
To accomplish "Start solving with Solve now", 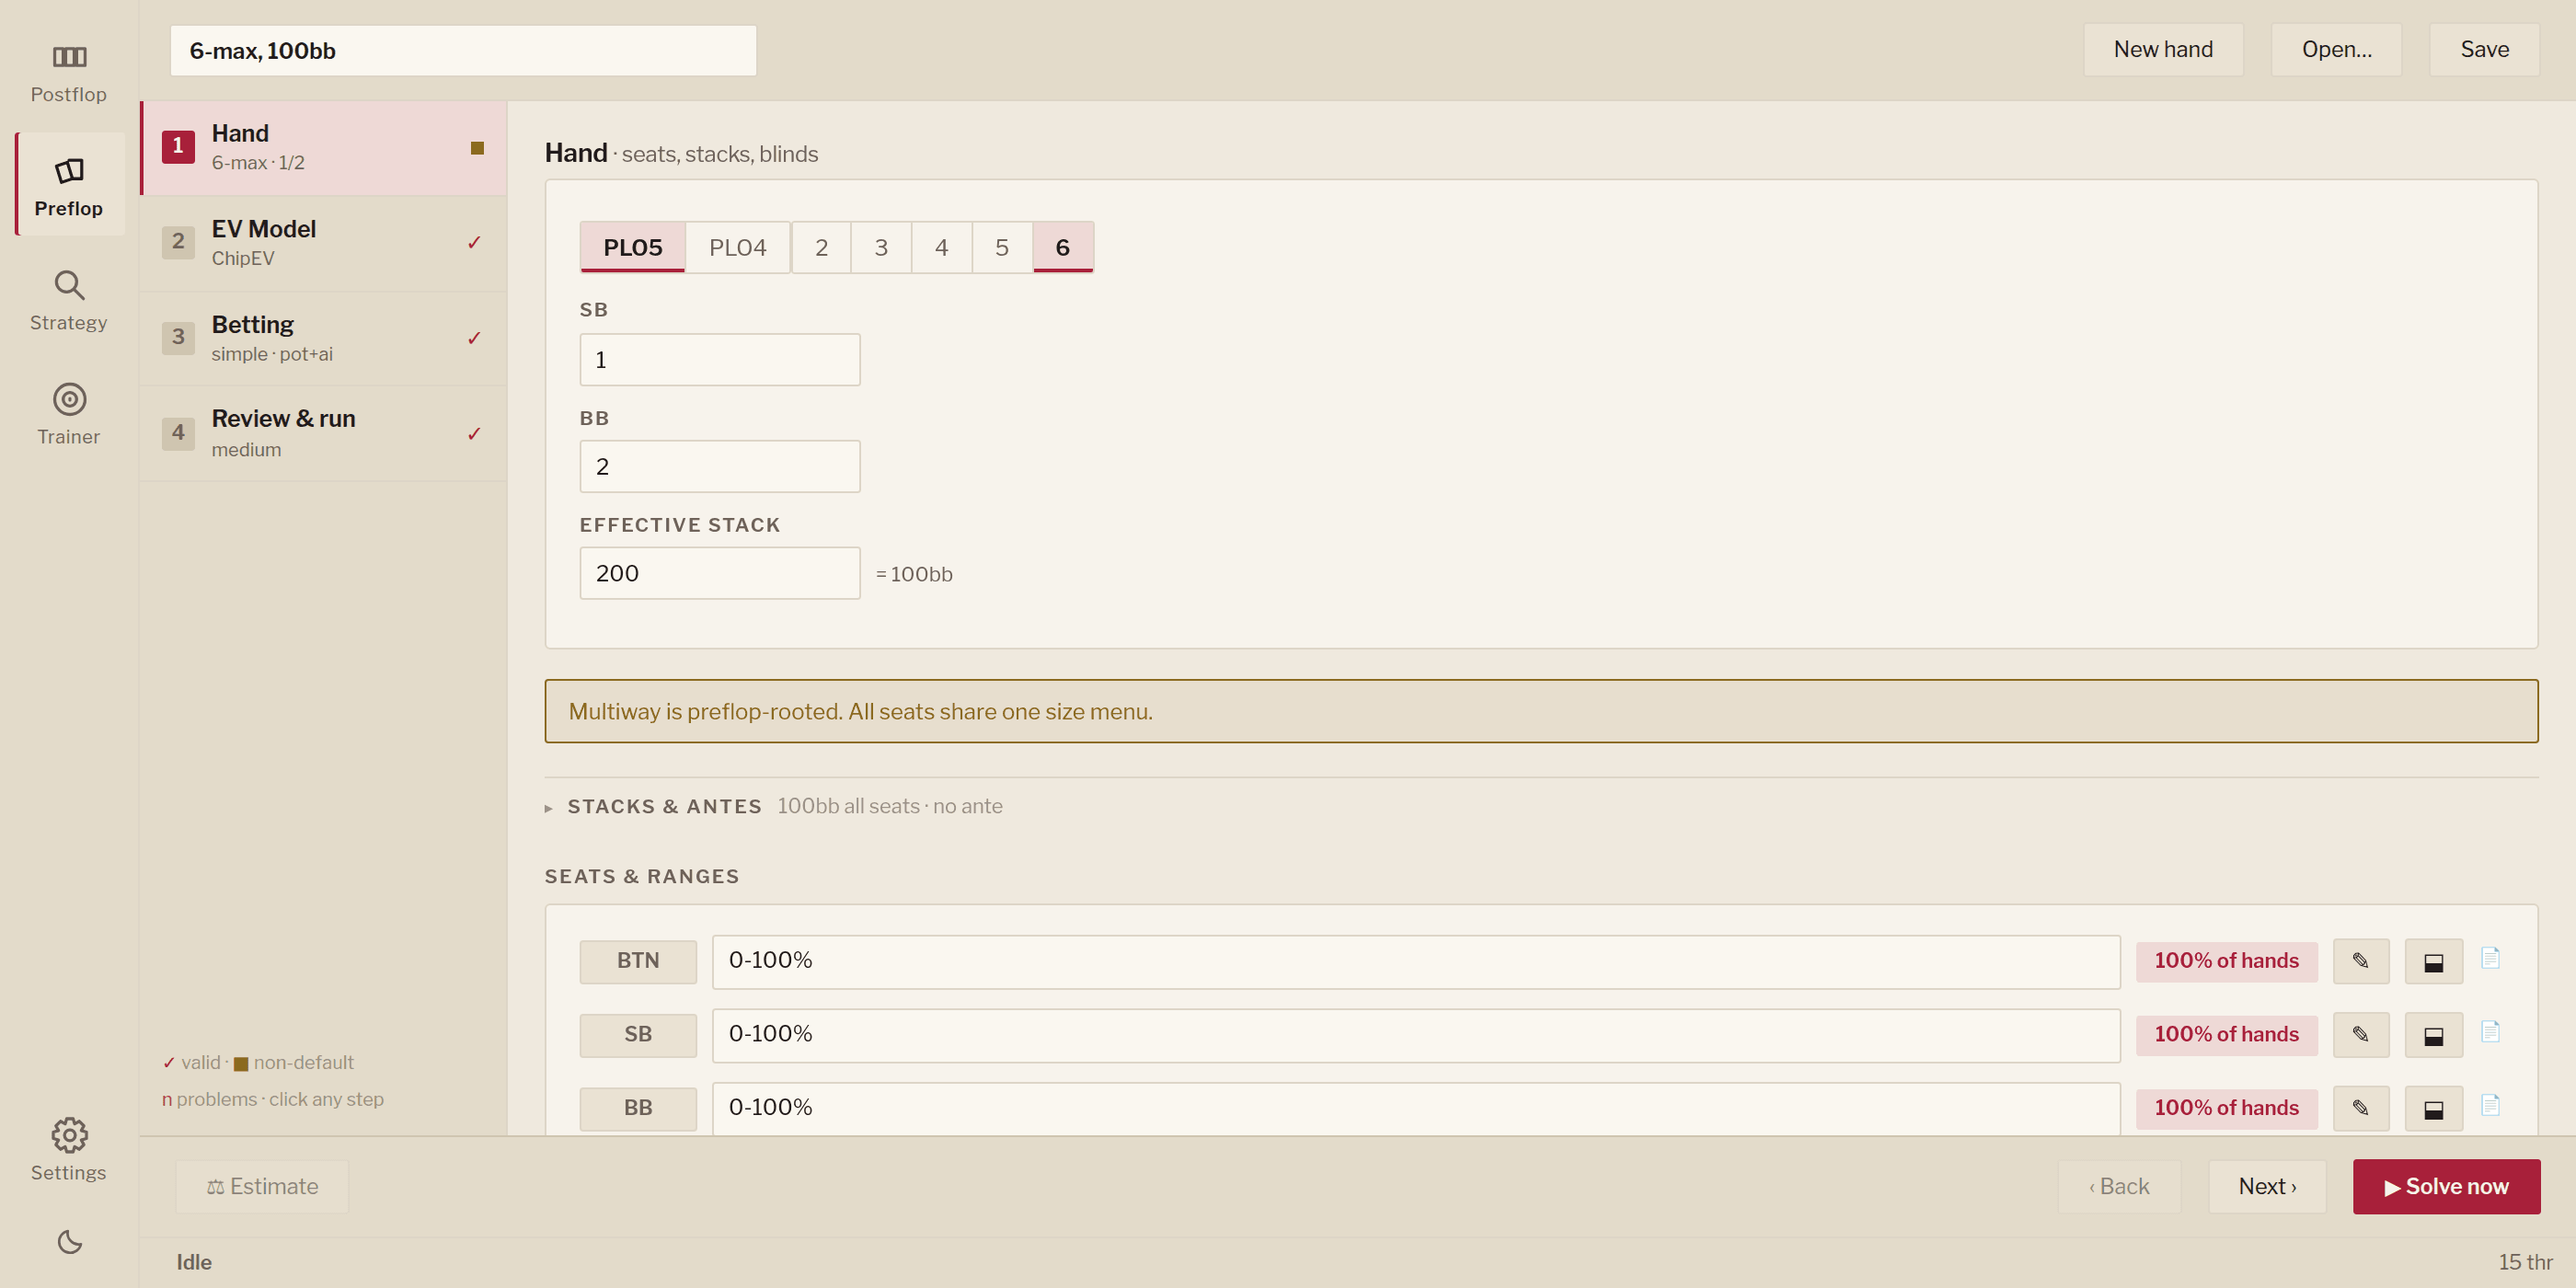I will 2446,1186.
